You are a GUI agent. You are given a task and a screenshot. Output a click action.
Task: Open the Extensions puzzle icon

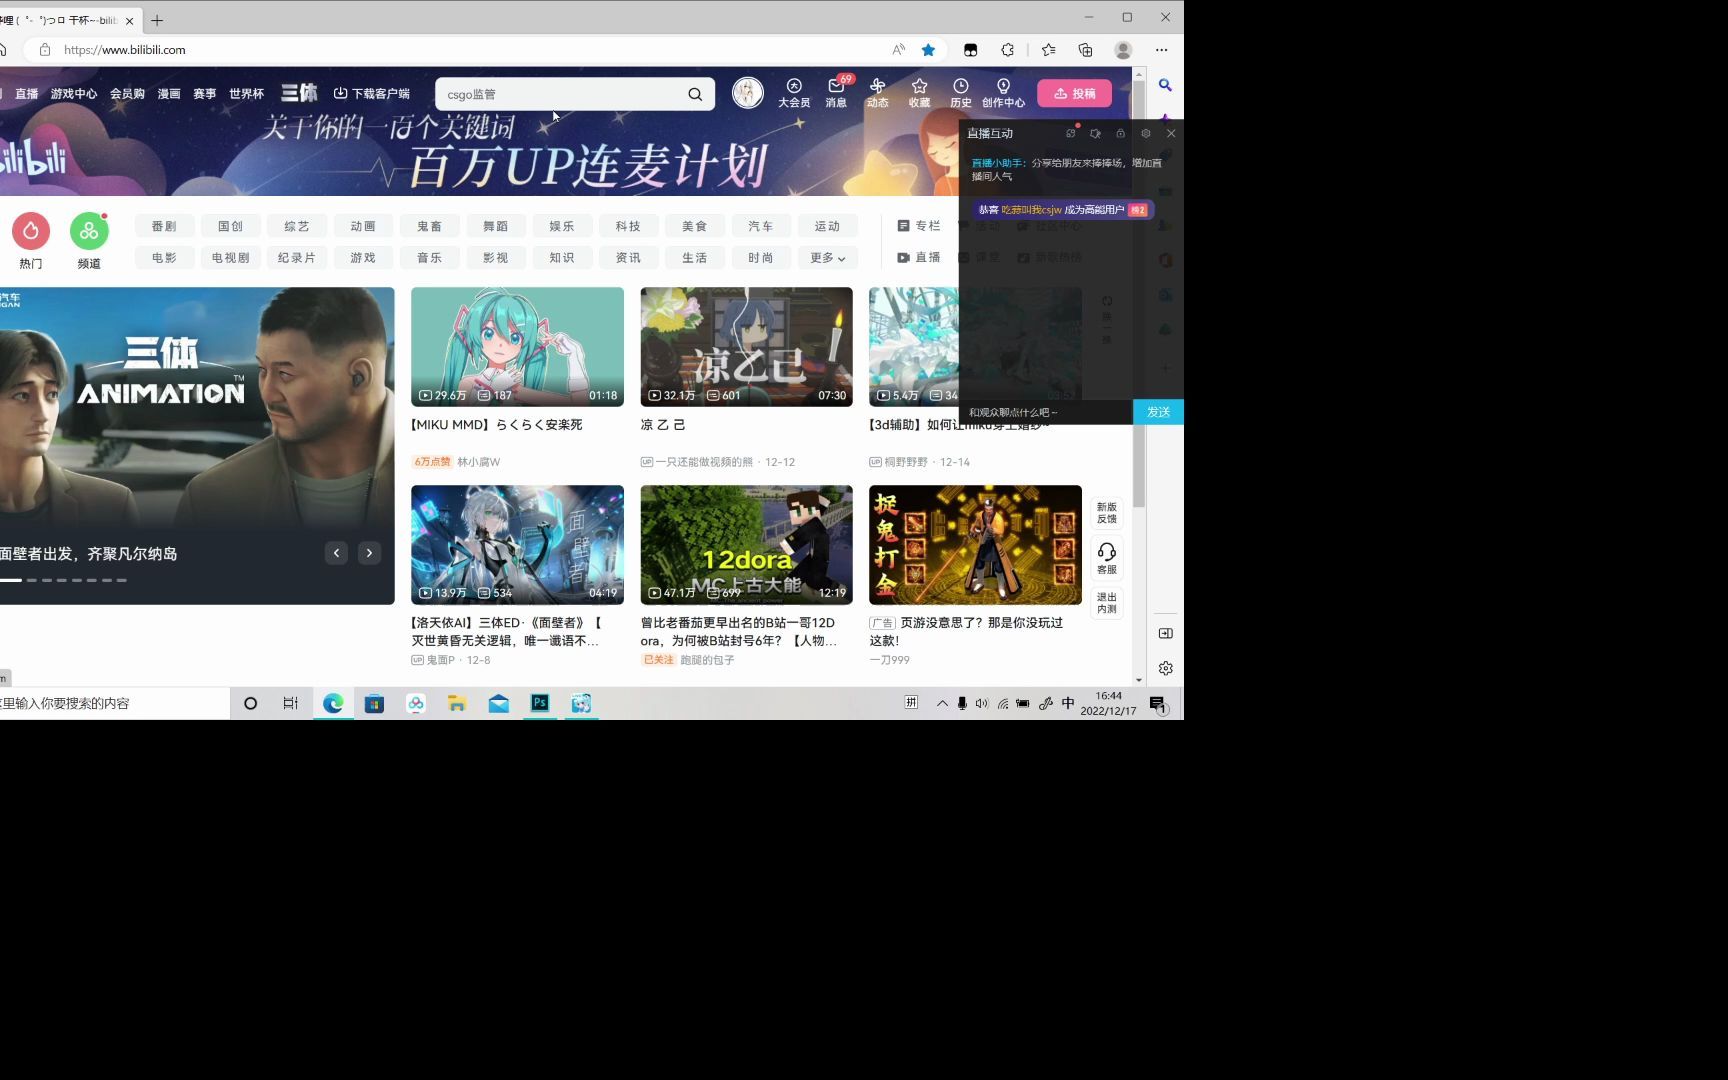click(x=1008, y=50)
